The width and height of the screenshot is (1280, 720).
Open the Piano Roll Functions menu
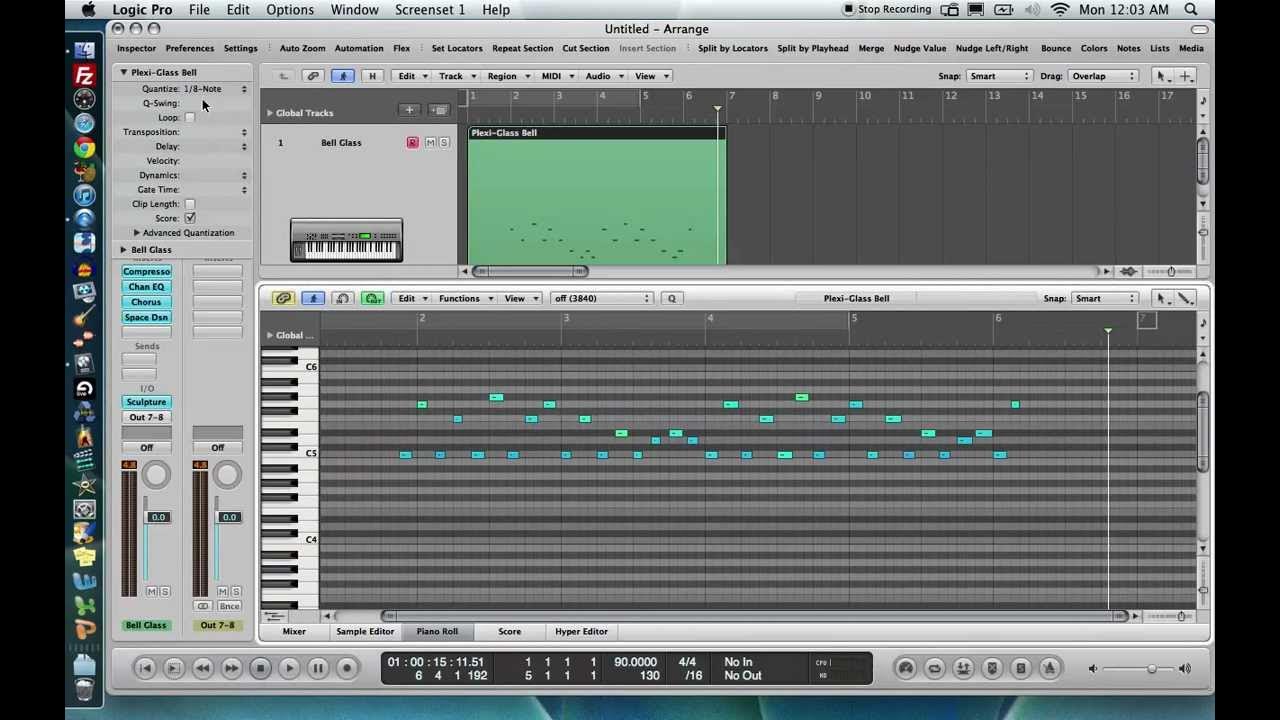click(x=464, y=298)
